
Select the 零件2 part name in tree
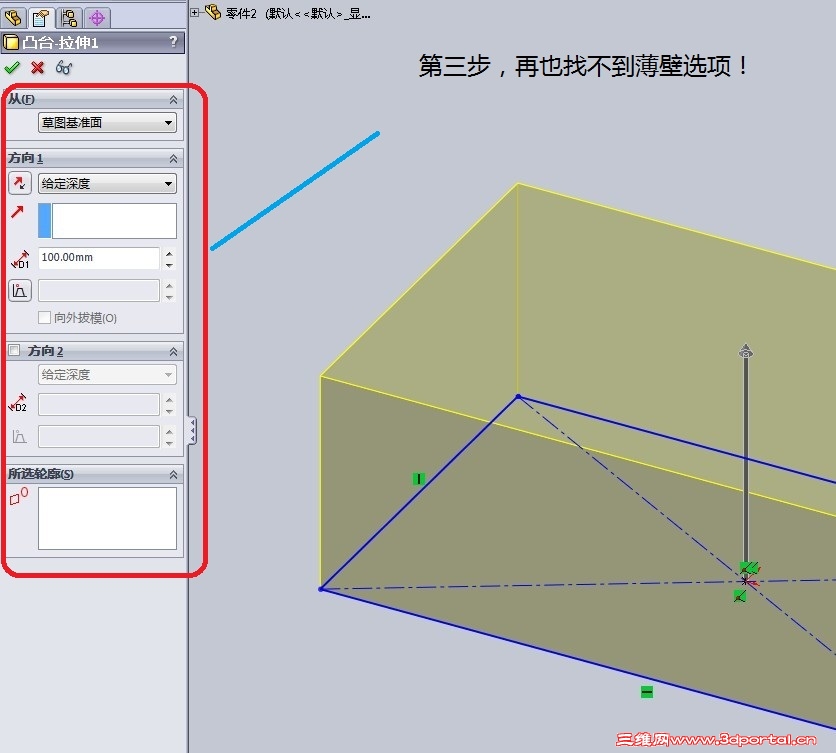[x=242, y=13]
